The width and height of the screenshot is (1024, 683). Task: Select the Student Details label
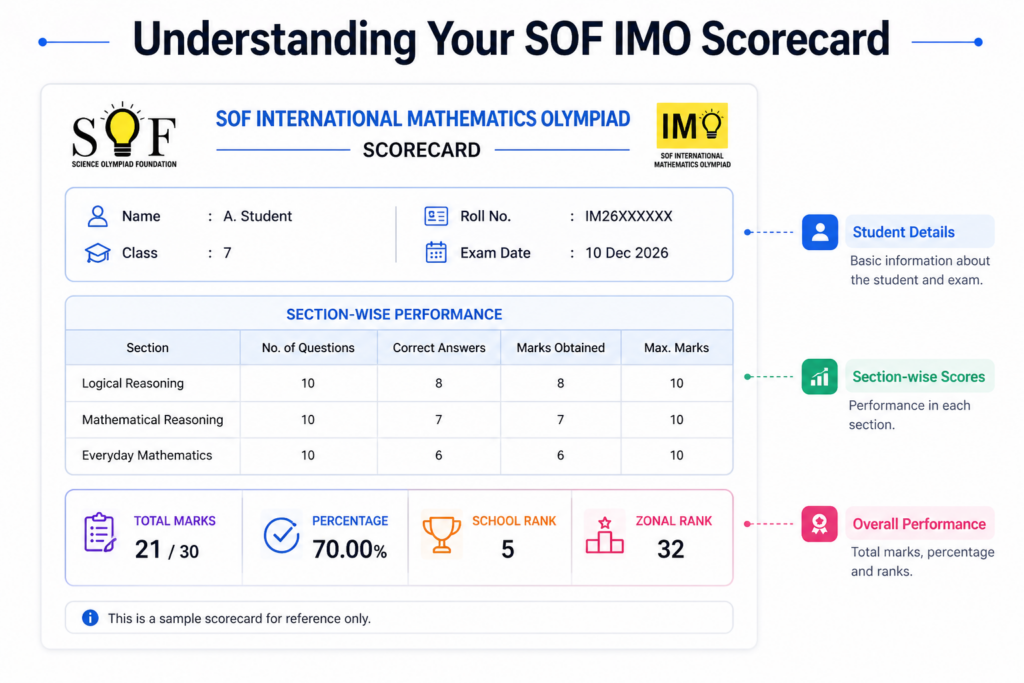click(903, 232)
